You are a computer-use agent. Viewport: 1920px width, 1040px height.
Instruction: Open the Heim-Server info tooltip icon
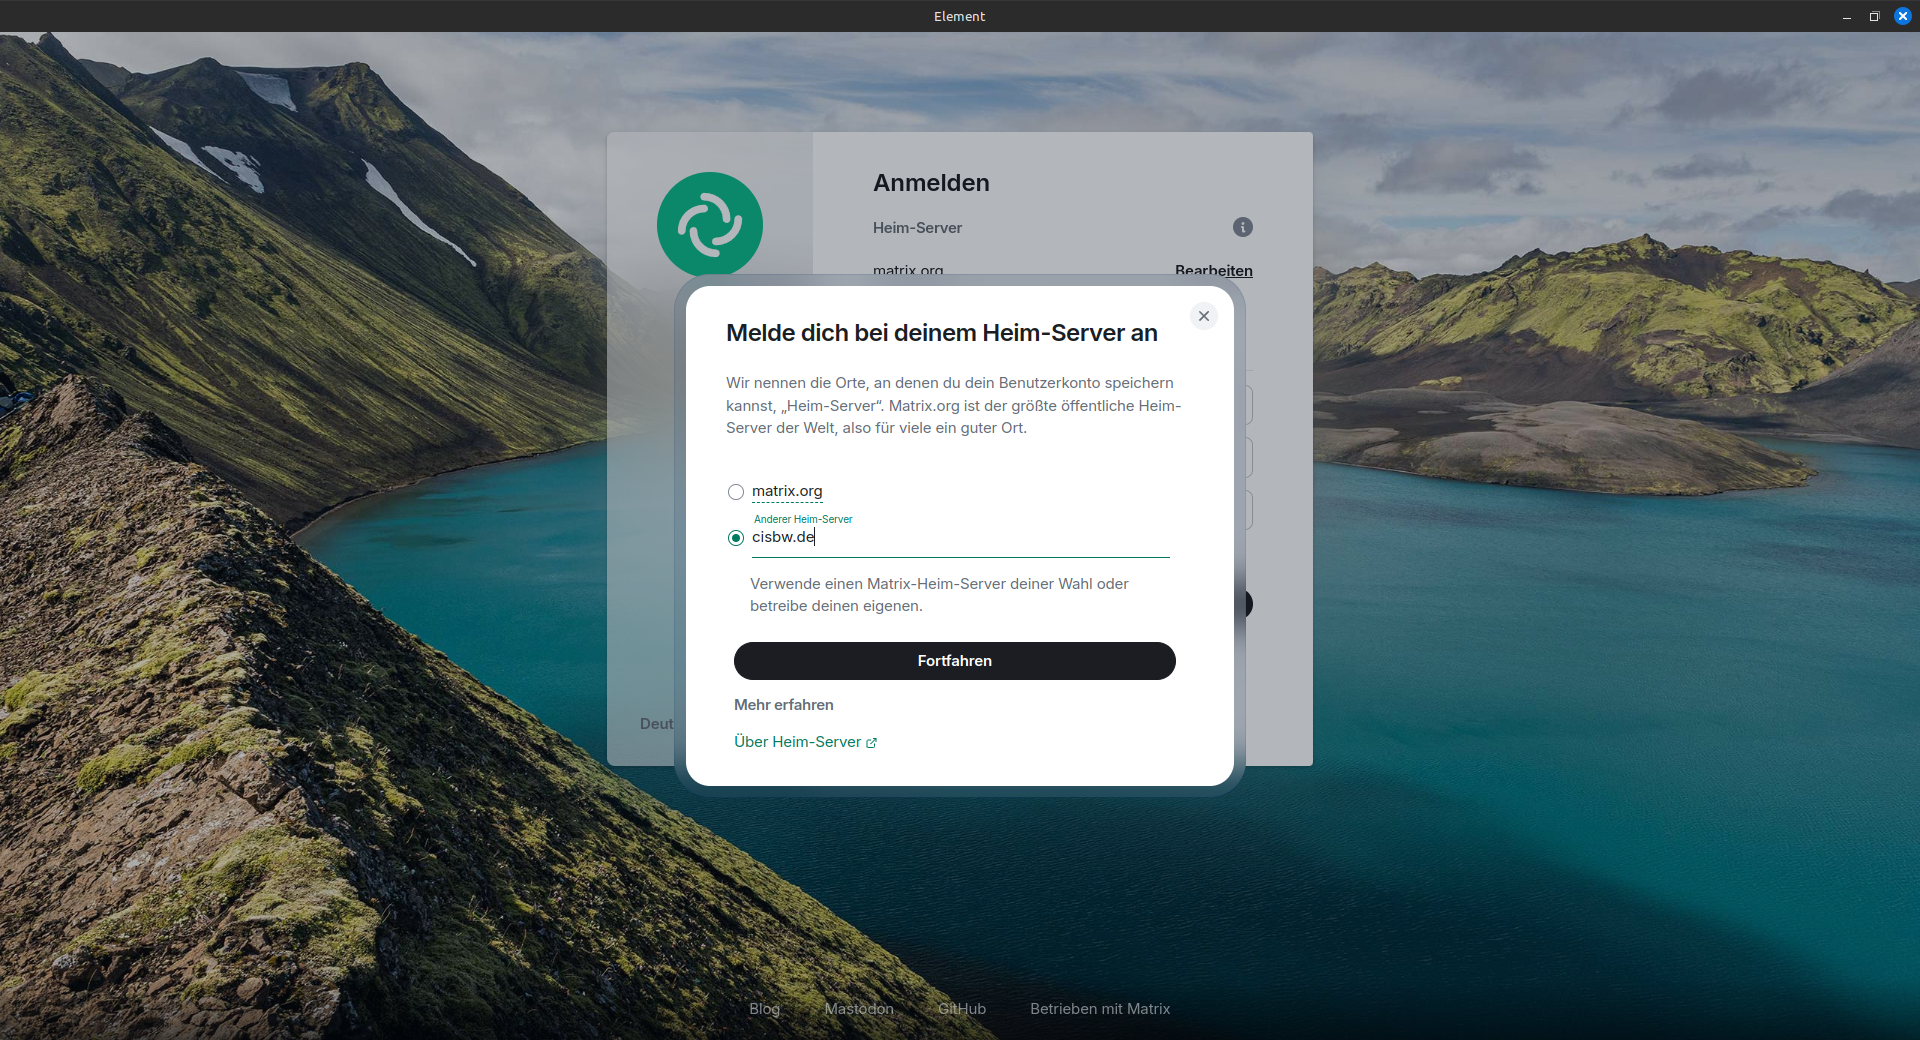click(x=1241, y=227)
